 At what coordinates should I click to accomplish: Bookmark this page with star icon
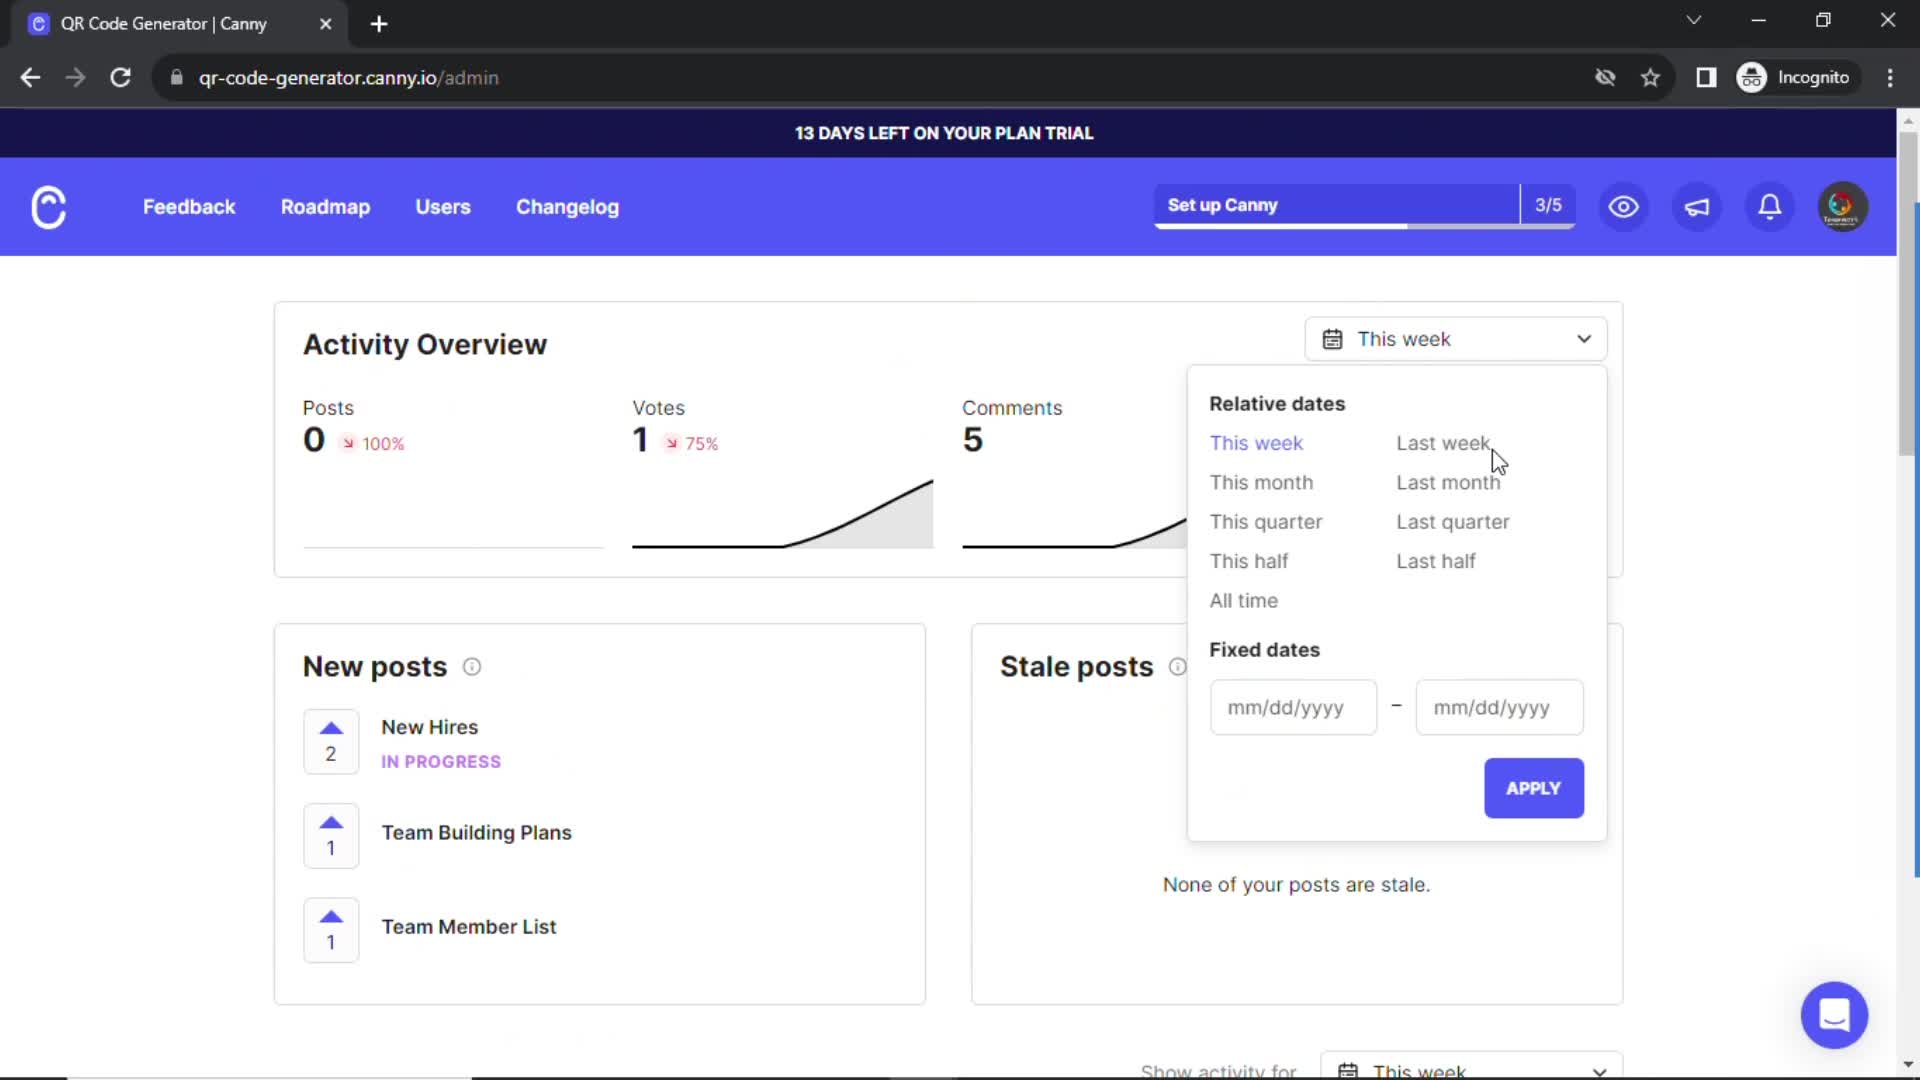tap(1650, 78)
